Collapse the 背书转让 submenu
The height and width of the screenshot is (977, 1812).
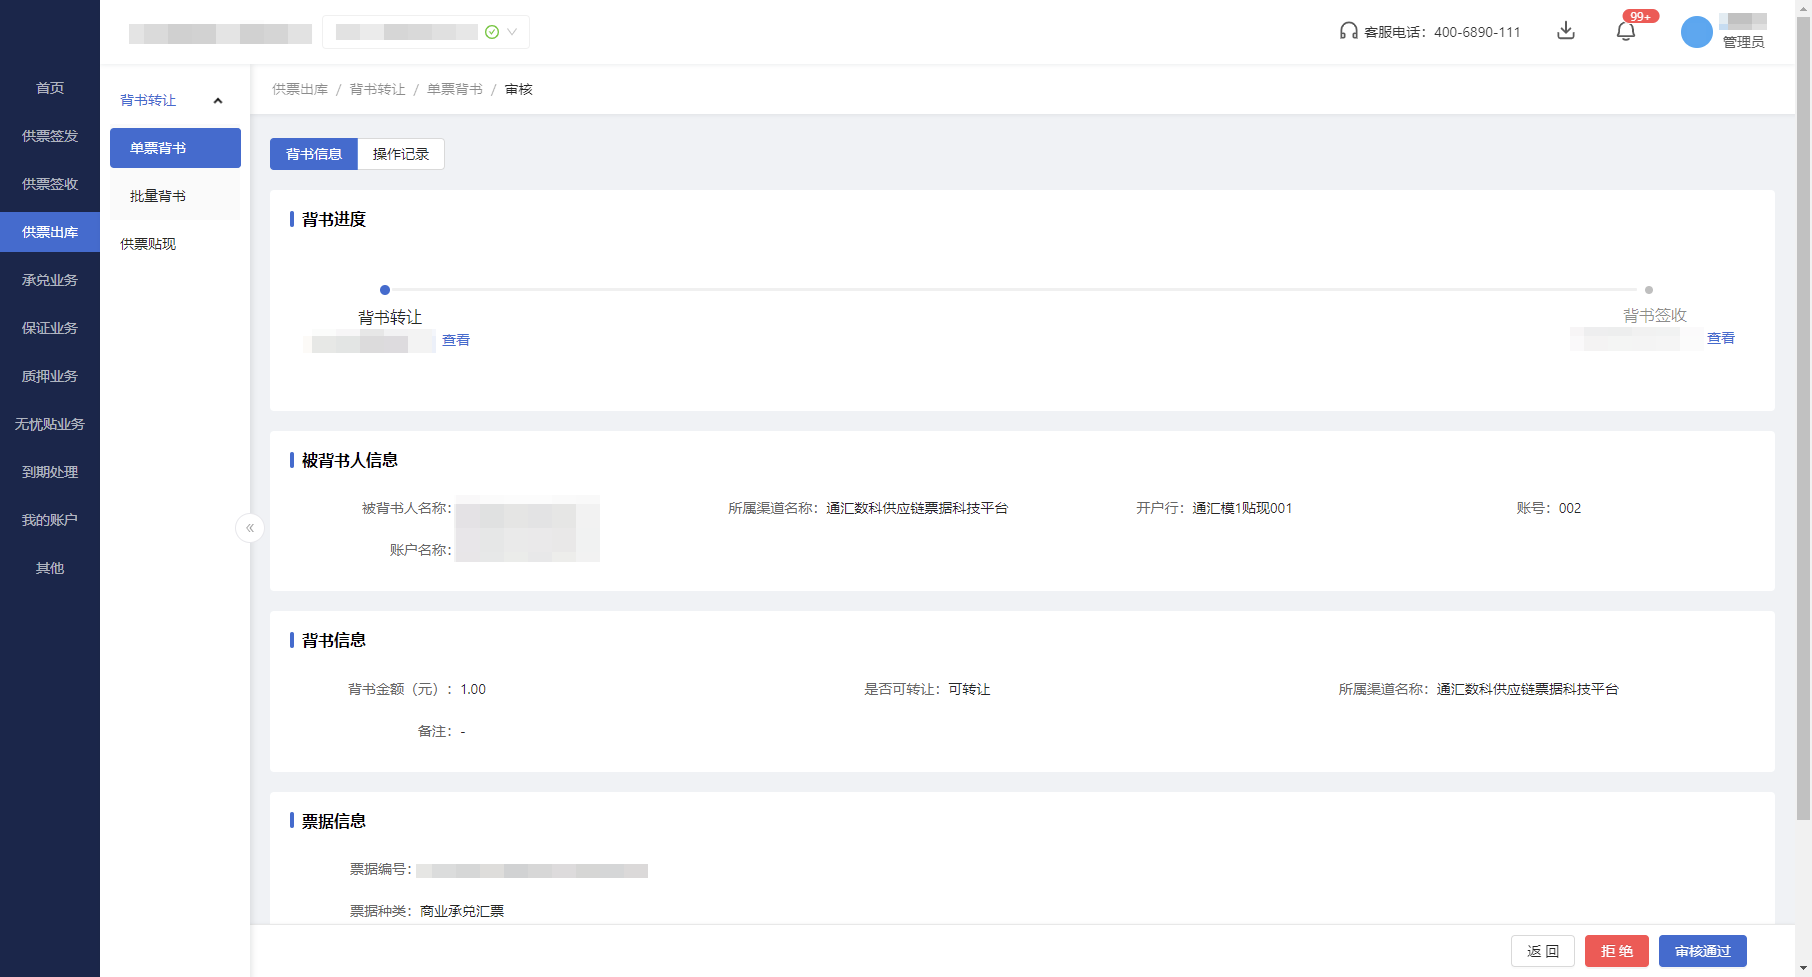tap(218, 101)
